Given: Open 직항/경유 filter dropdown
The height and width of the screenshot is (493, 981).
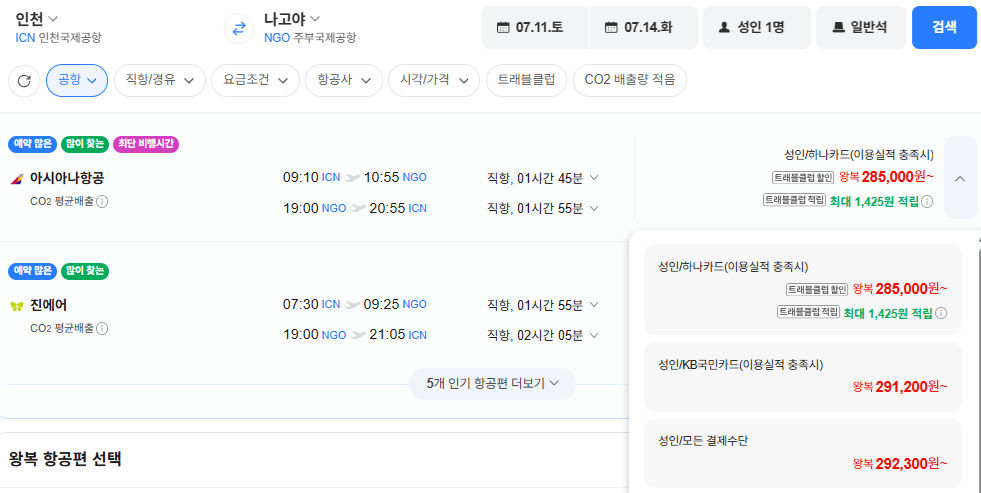Looking at the screenshot, I should (x=160, y=81).
